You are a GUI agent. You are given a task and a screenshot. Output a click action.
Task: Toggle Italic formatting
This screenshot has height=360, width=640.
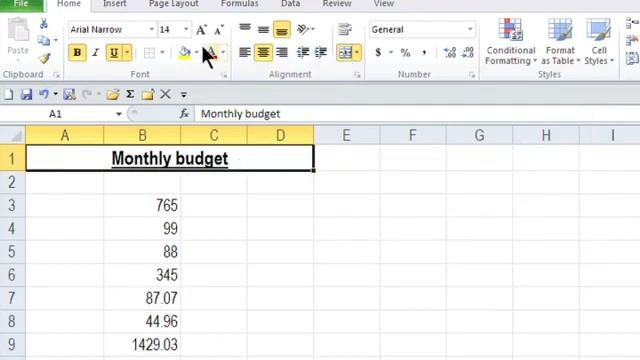click(96, 53)
